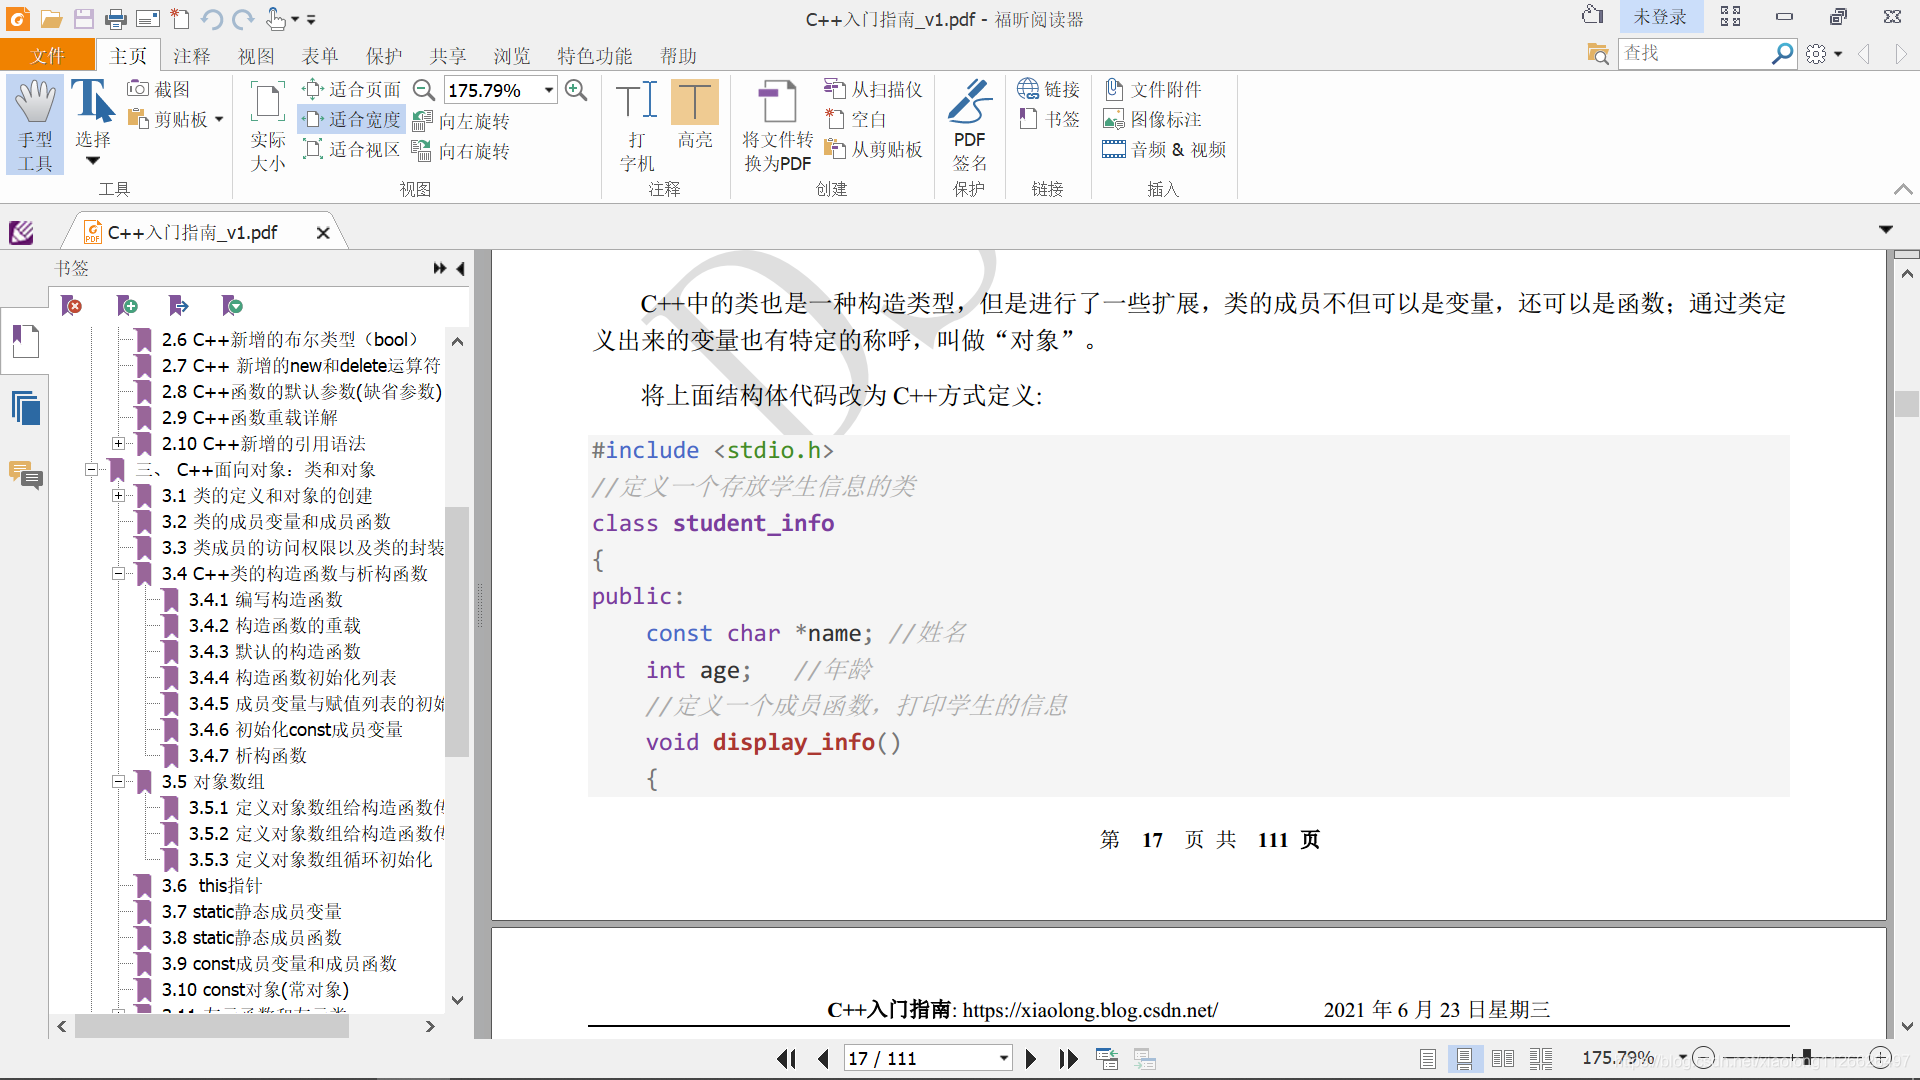Open the zoom percentage dropdown in ribbon

pos(549,90)
